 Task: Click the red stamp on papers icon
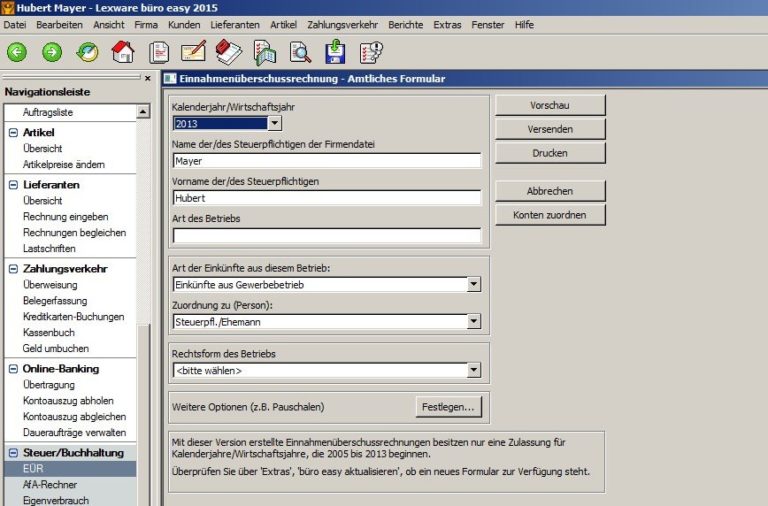pyautogui.click(x=228, y=52)
